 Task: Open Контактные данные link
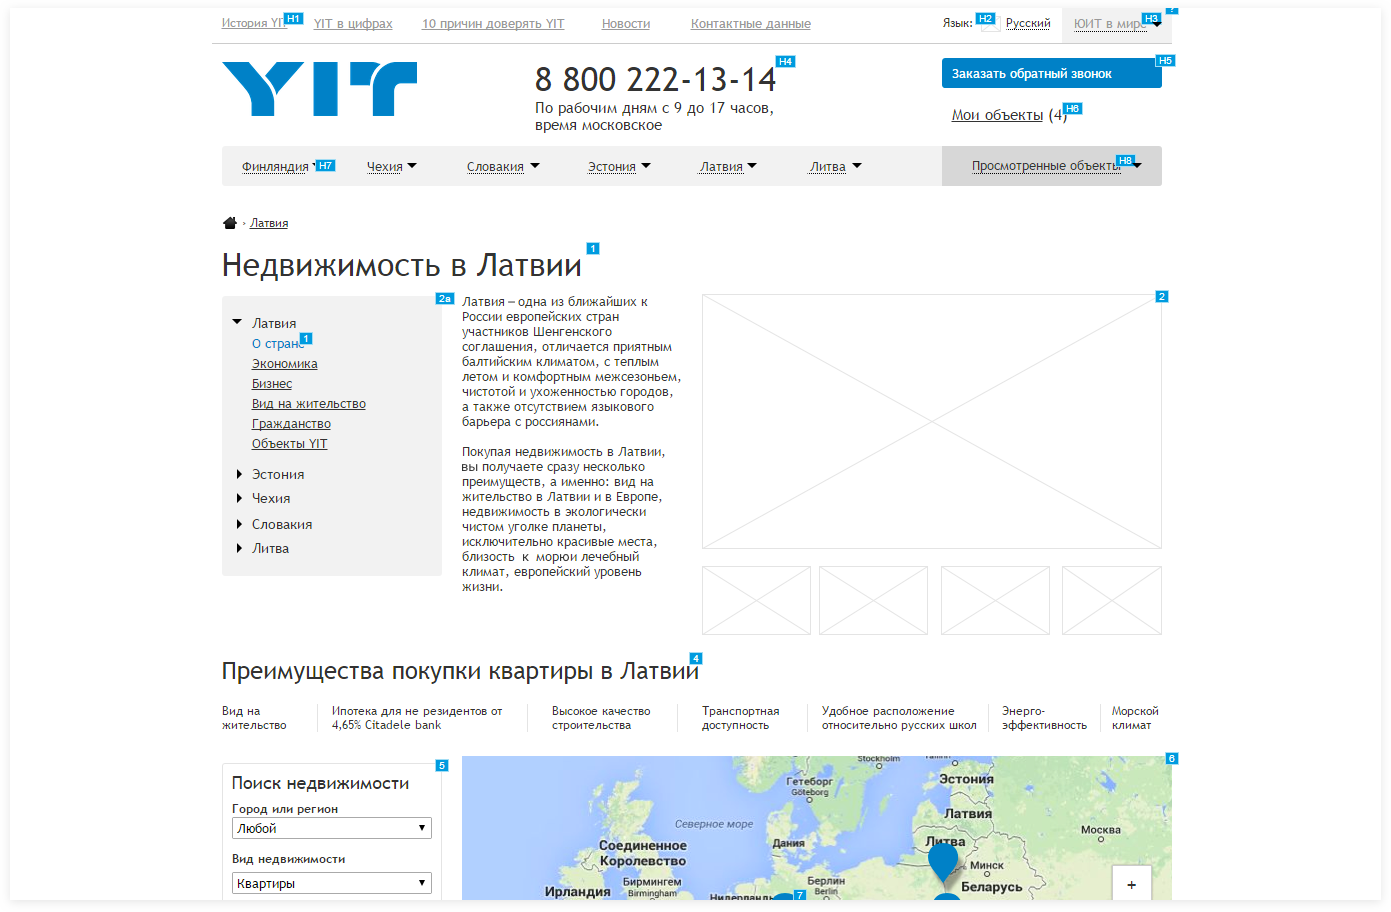point(751,24)
